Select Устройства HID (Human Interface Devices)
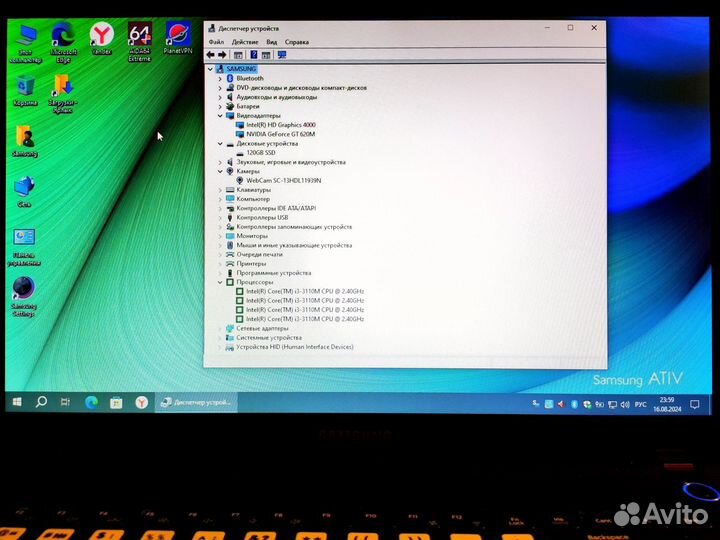 pyautogui.click(x=295, y=347)
